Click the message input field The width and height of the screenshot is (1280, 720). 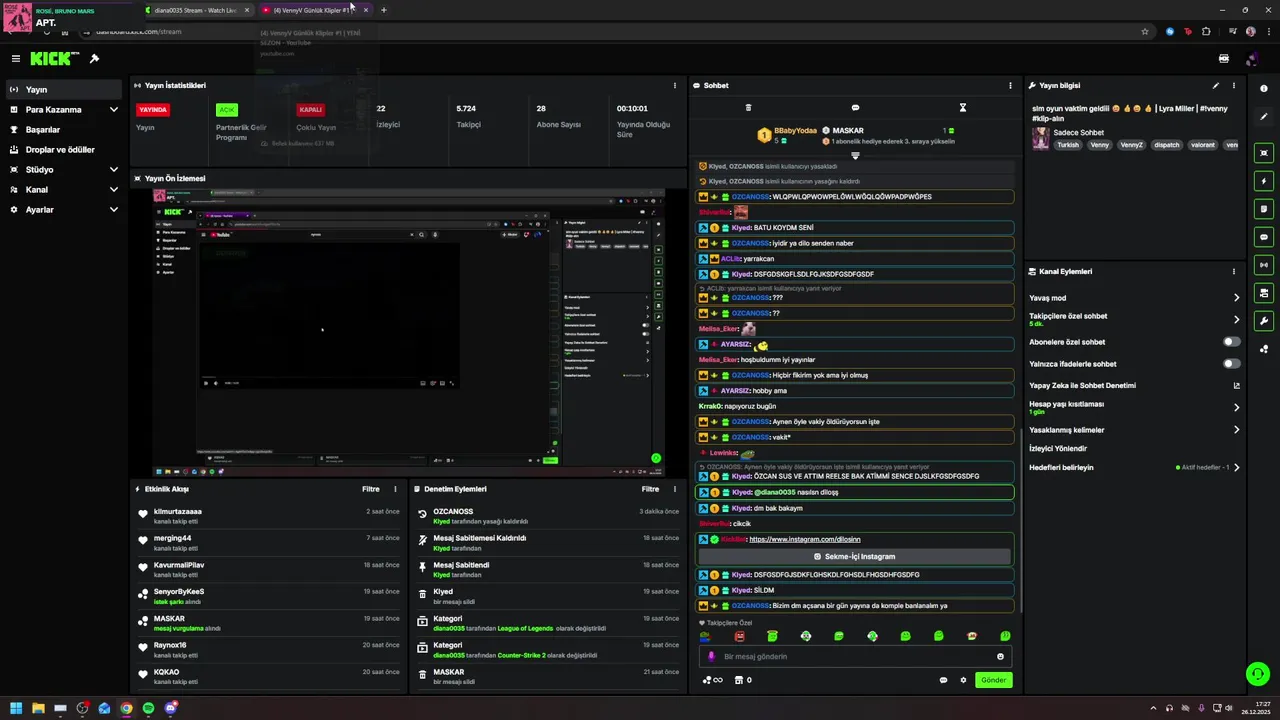[x=855, y=657]
